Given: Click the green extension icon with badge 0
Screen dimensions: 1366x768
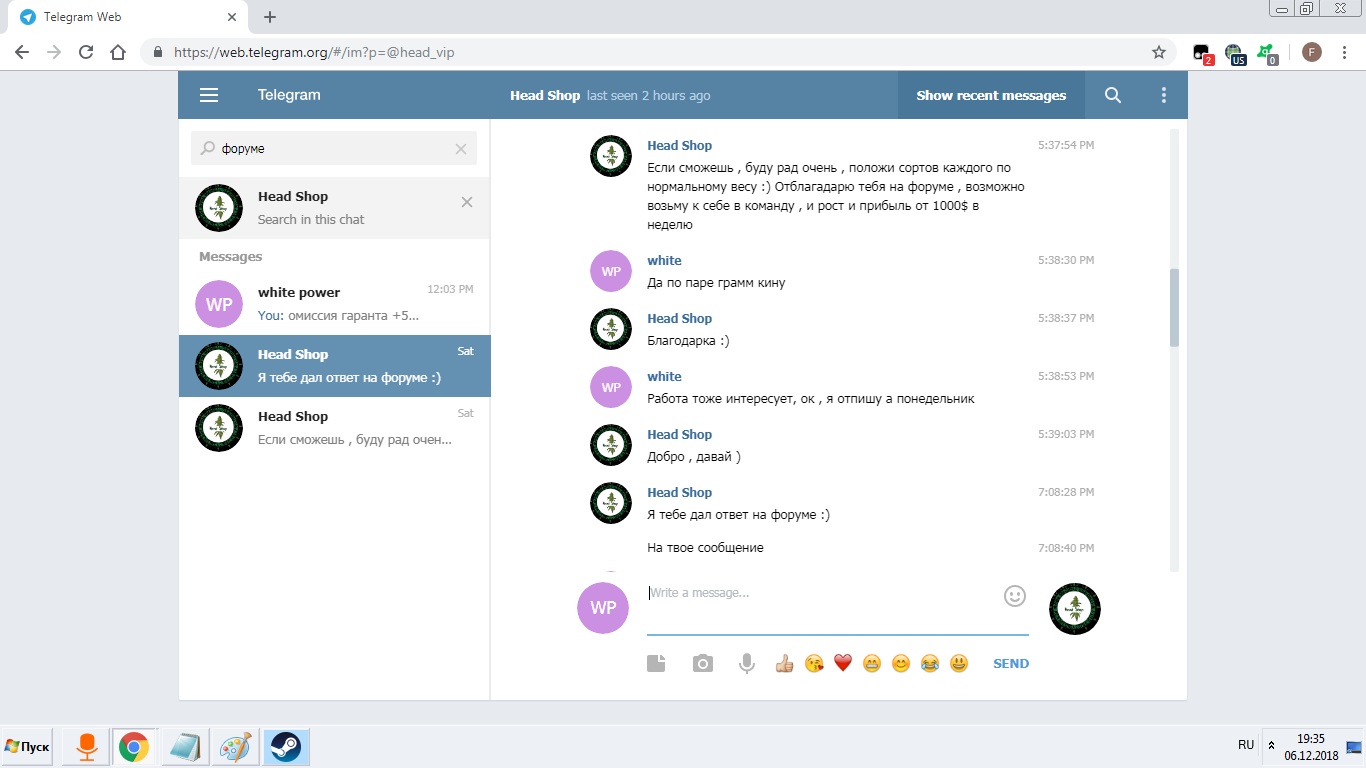Looking at the screenshot, I should pos(1267,53).
